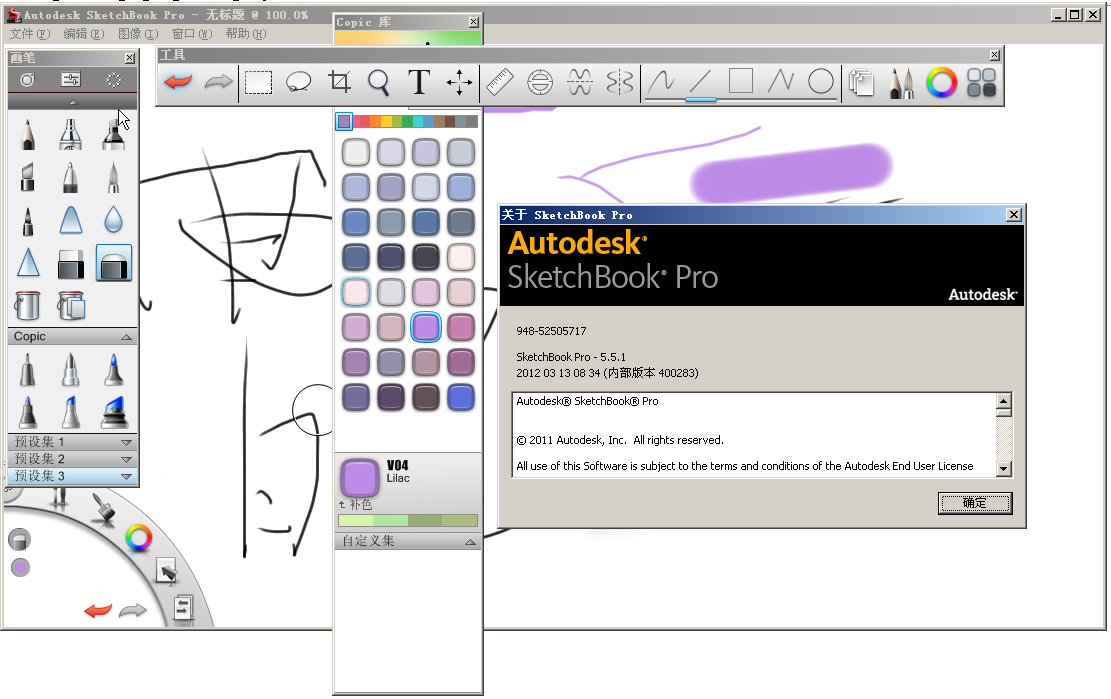Toggle the Ruler tool
1111x699 pixels.
[x=500, y=82]
